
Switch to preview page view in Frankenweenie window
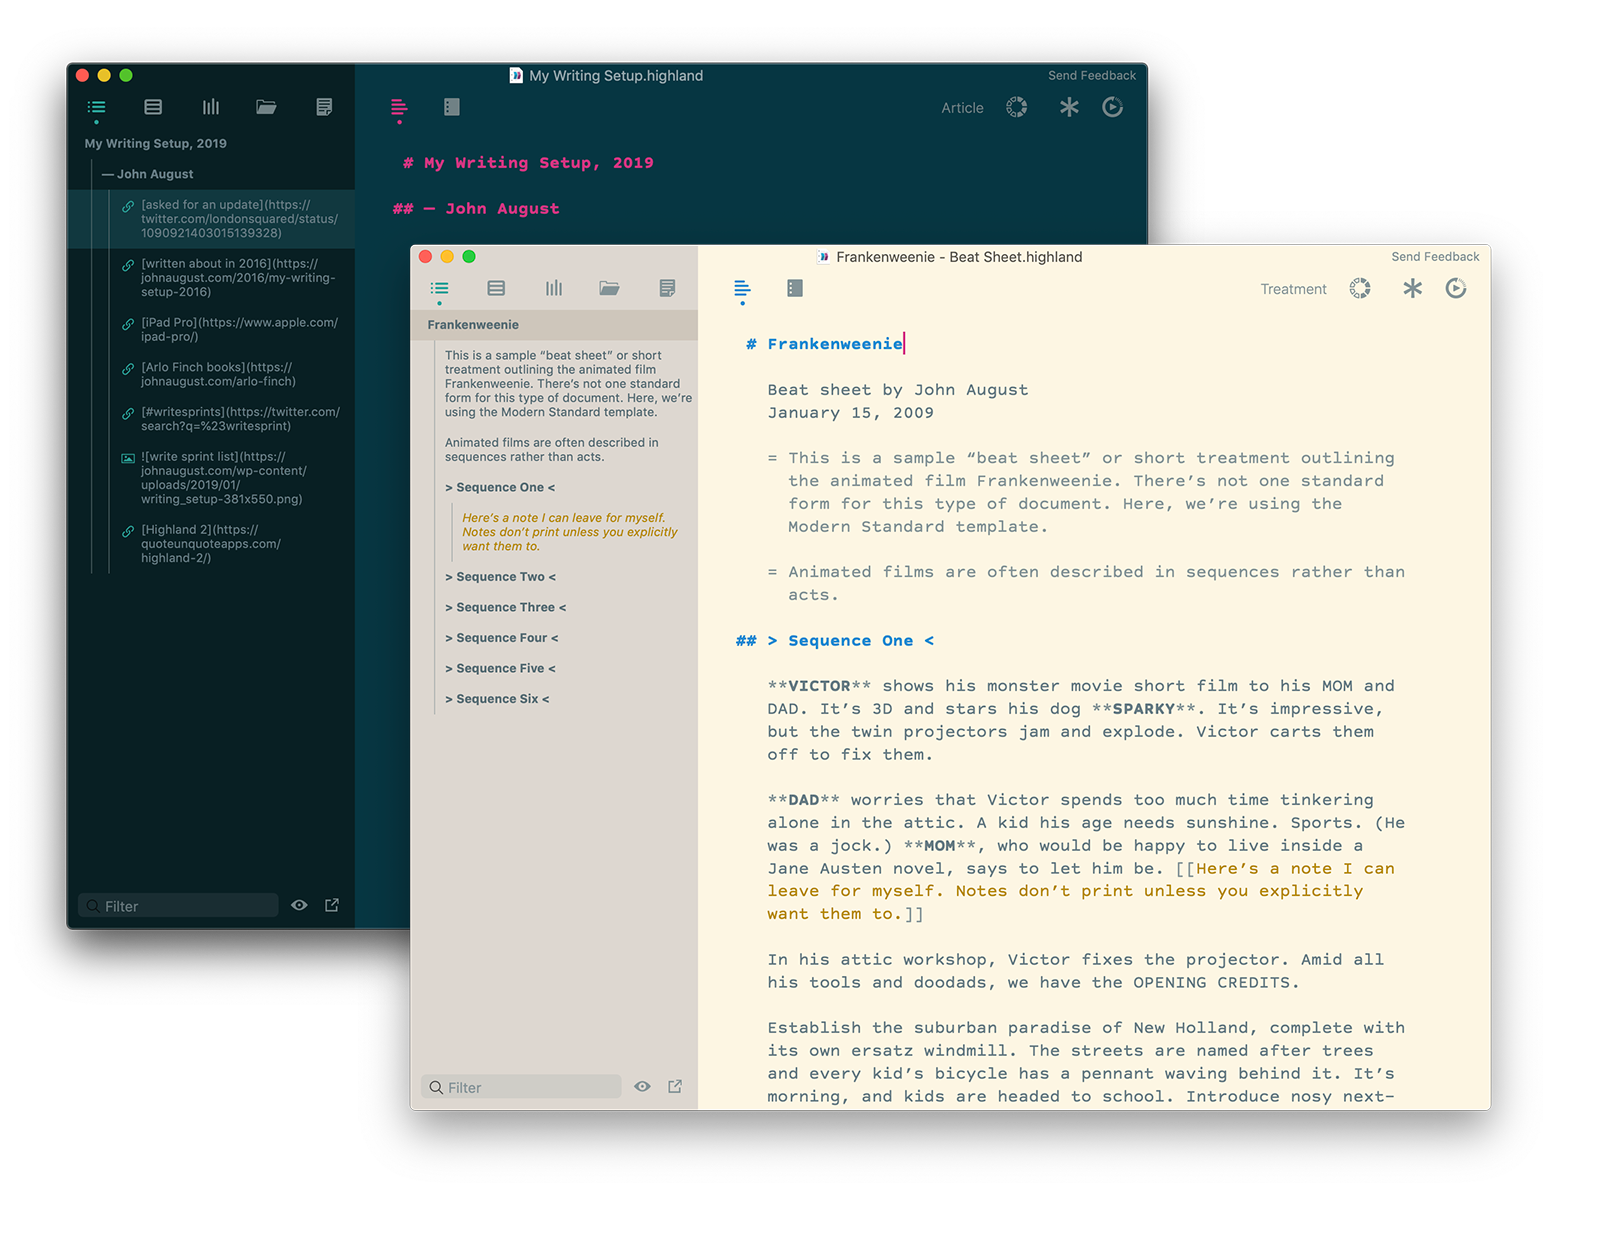pos(795,289)
